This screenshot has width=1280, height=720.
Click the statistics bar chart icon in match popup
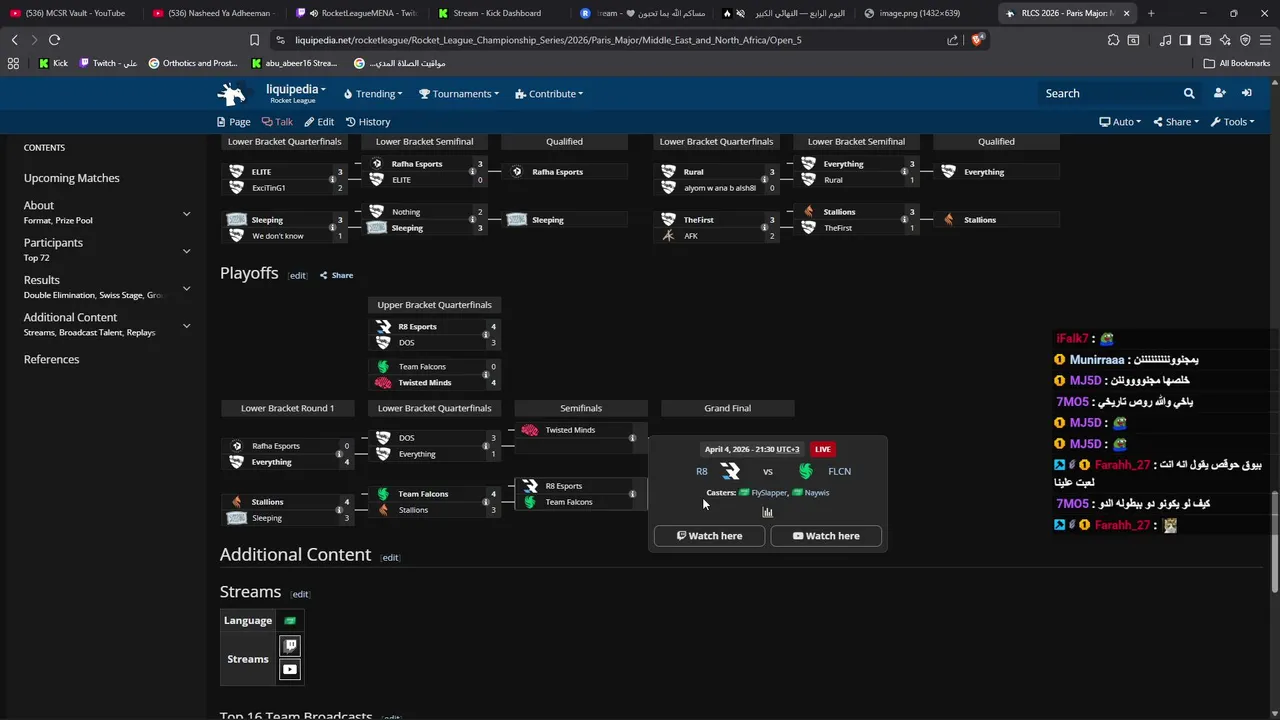768,512
